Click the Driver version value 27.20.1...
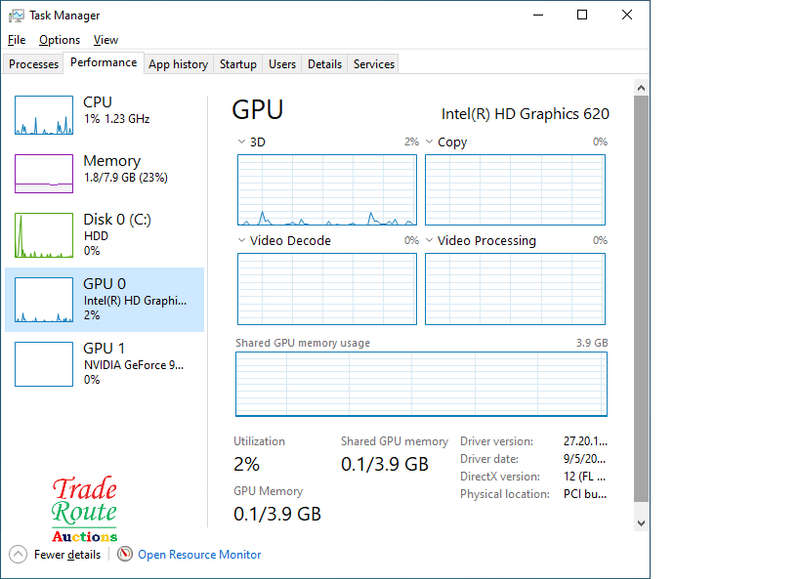The width and height of the screenshot is (800, 579). tap(585, 441)
